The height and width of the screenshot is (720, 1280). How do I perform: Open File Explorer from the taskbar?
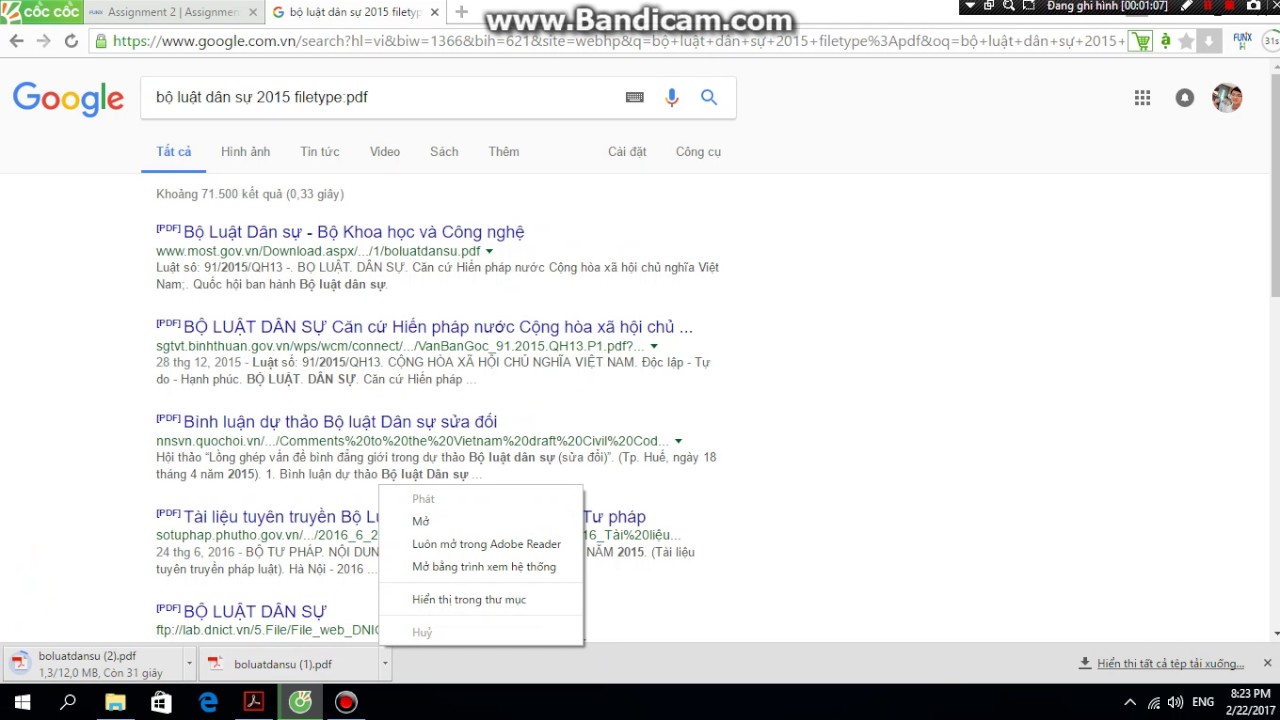click(115, 702)
